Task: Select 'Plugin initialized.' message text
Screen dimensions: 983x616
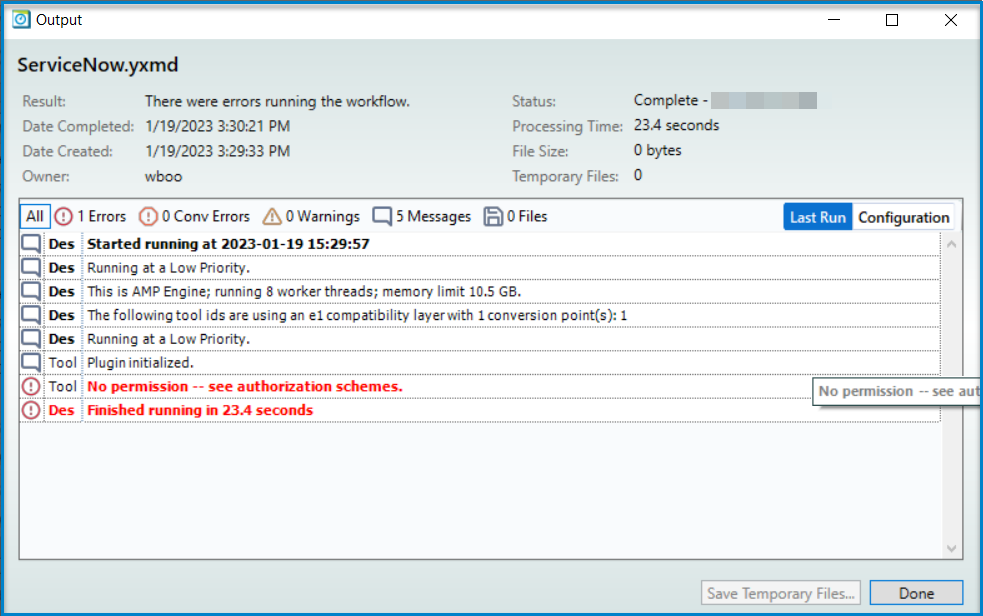Action: point(140,363)
